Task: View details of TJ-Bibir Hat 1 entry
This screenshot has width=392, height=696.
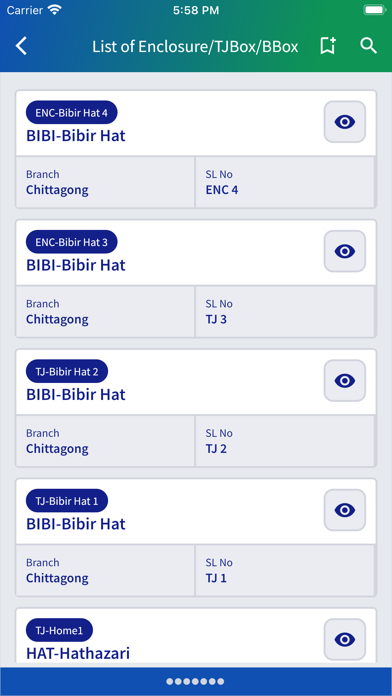Action: tap(344, 510)
